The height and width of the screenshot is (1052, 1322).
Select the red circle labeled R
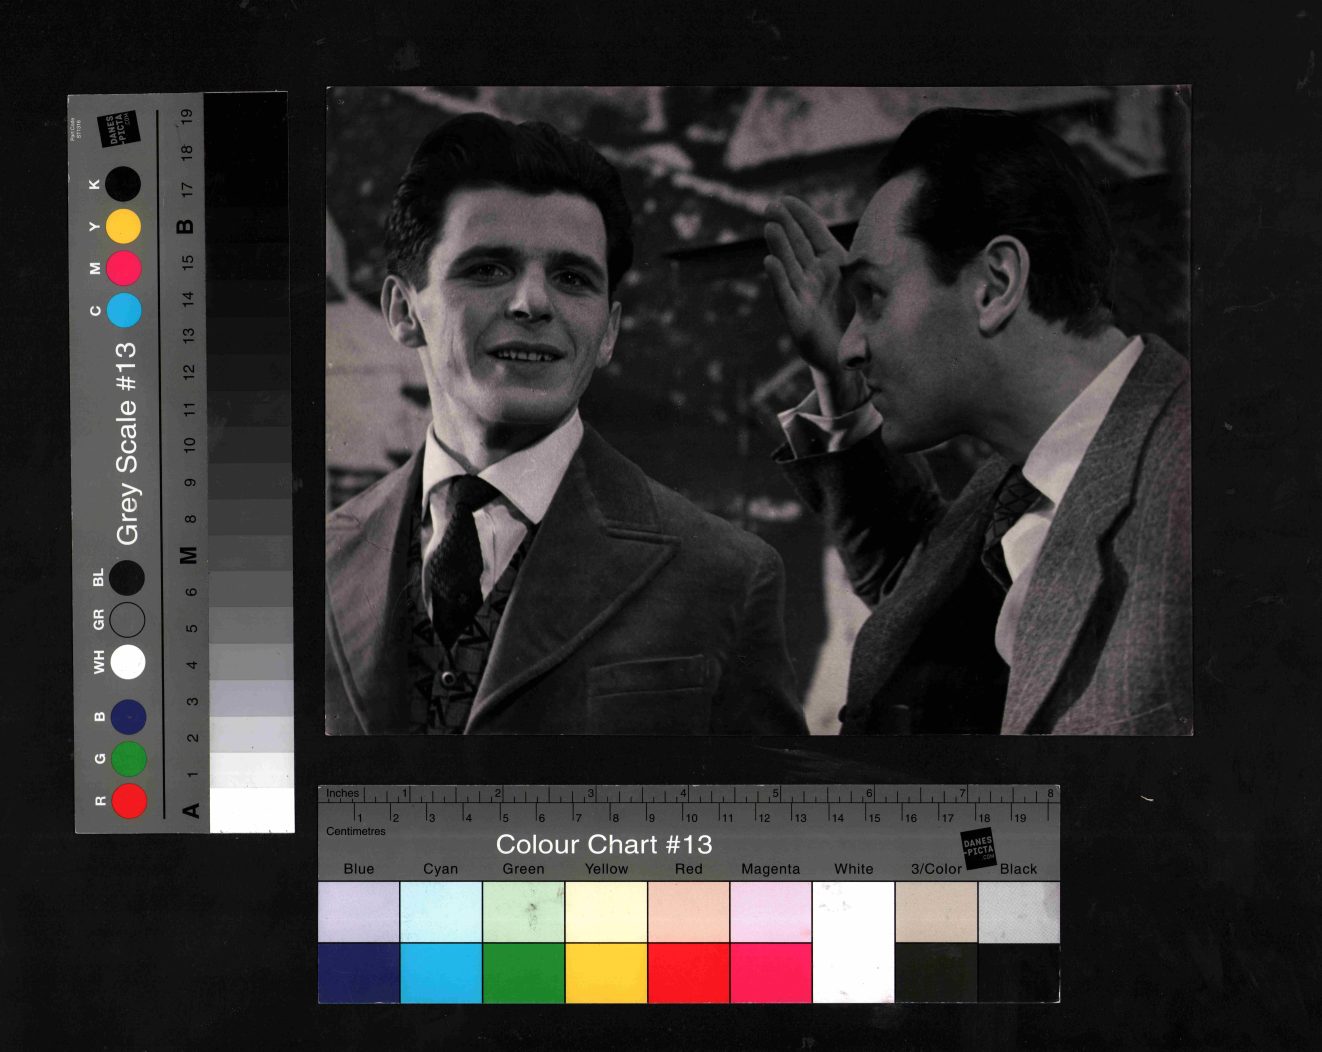pyautogui.click(x=129, y=801)
